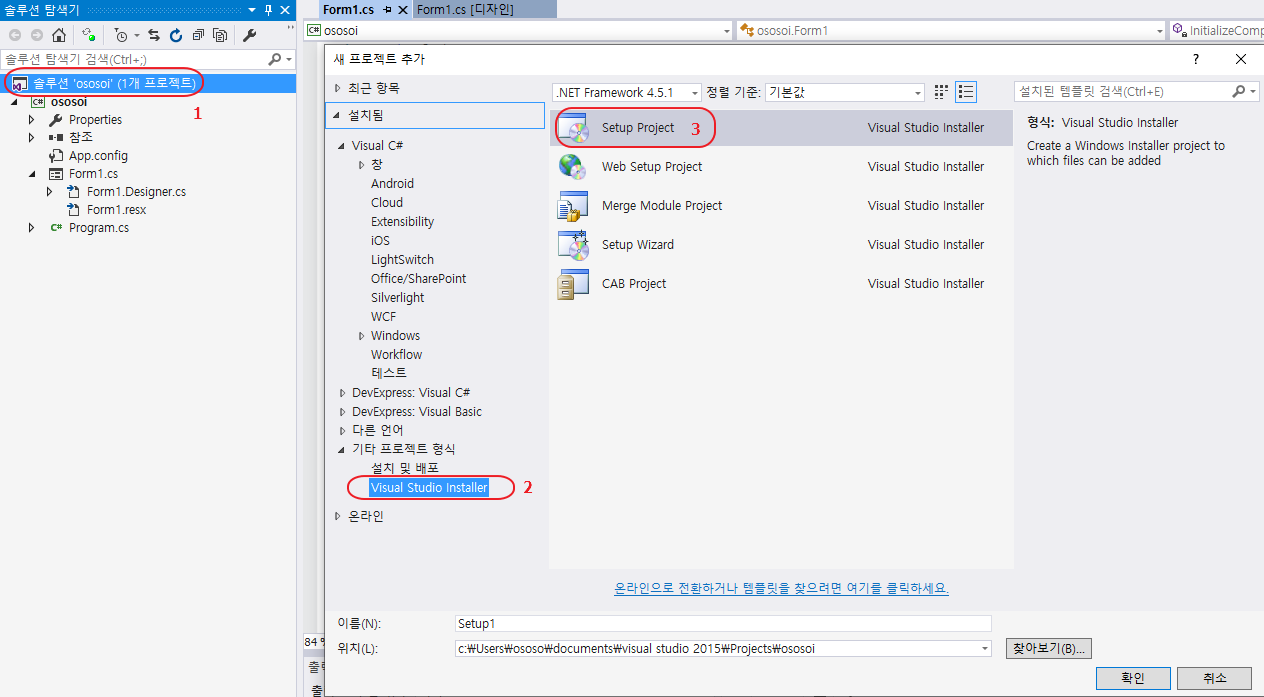The width and height of the screenshot is (1264, 697).
Task: Click the 취소 (Cancel) button
Action: (x=1215, y=678)
